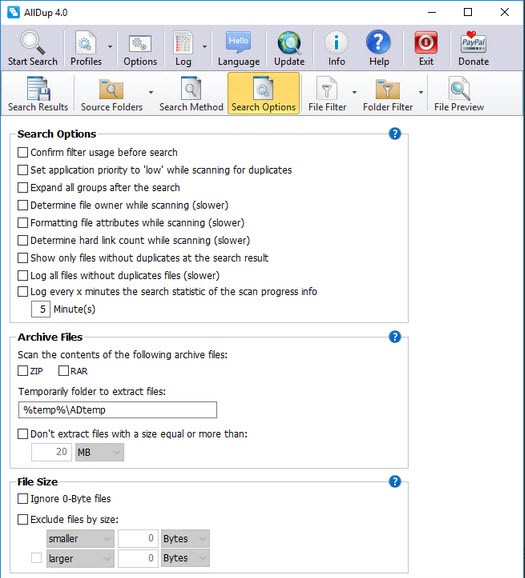
Task: Click the temporary folder path input field
Action: (118, 410)
